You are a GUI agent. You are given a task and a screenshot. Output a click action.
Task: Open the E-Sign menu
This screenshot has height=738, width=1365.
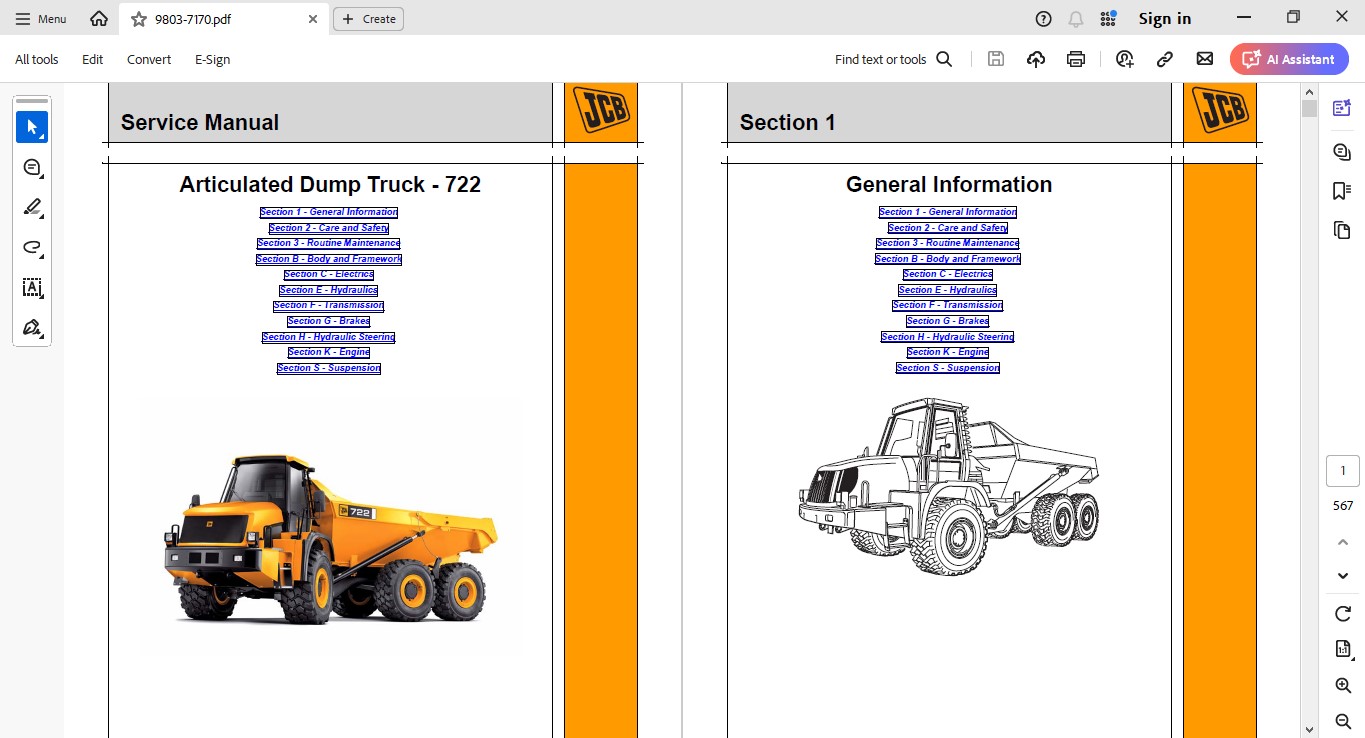point(211,59)
